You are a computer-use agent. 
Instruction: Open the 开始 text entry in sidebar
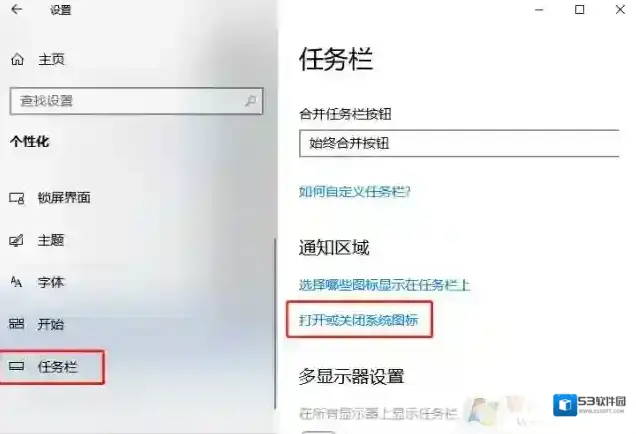coord(51,324)
